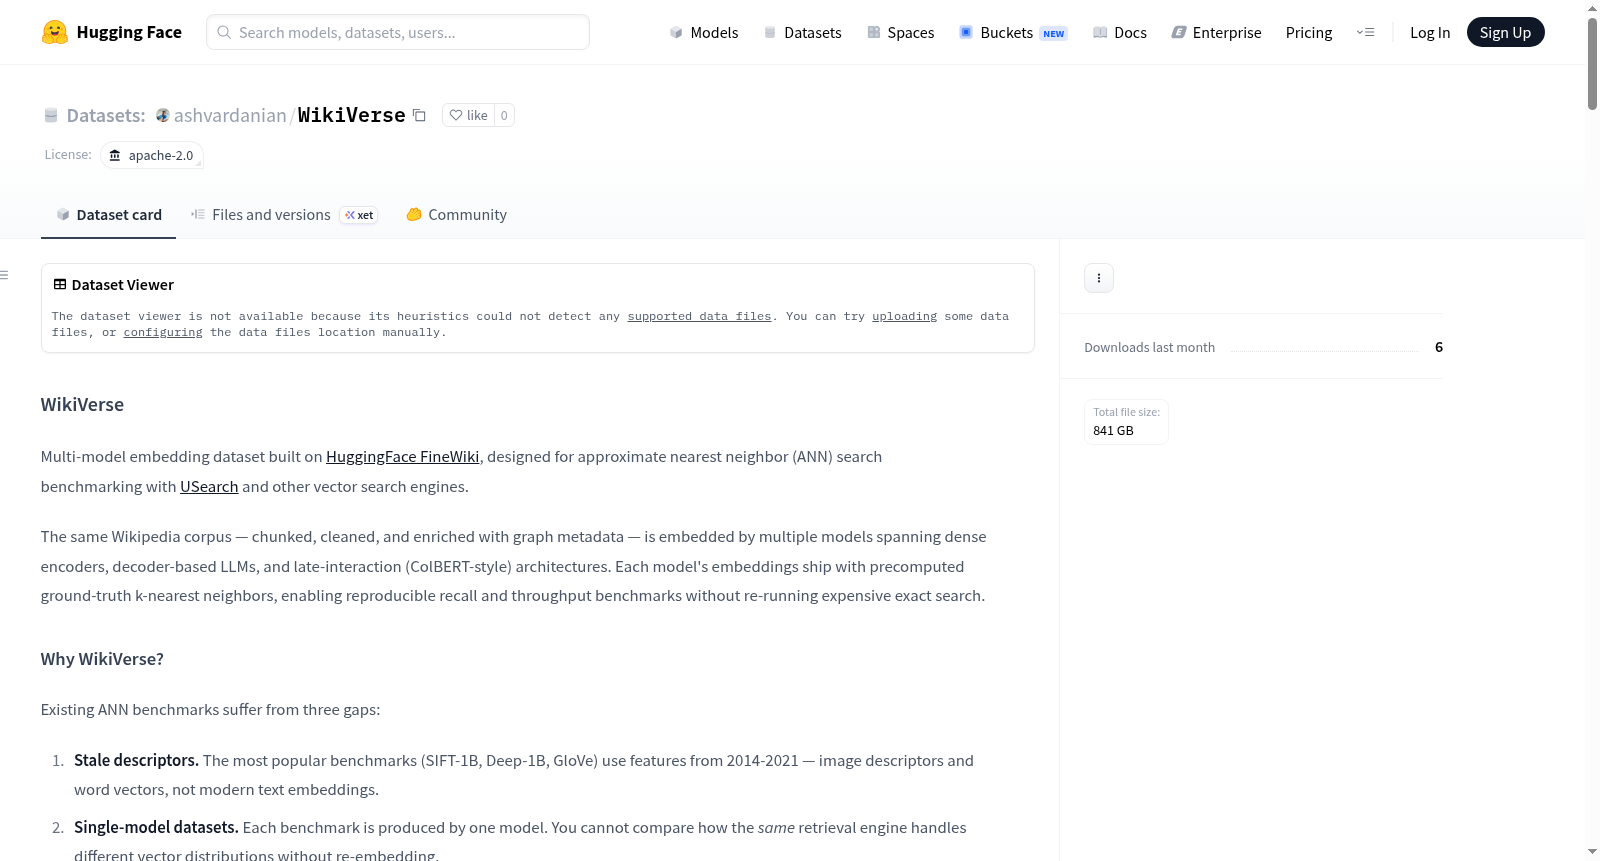This screenshot has height=861, width=1600.
Task: Follow the uploading link
Action: (x=904, y=316)
